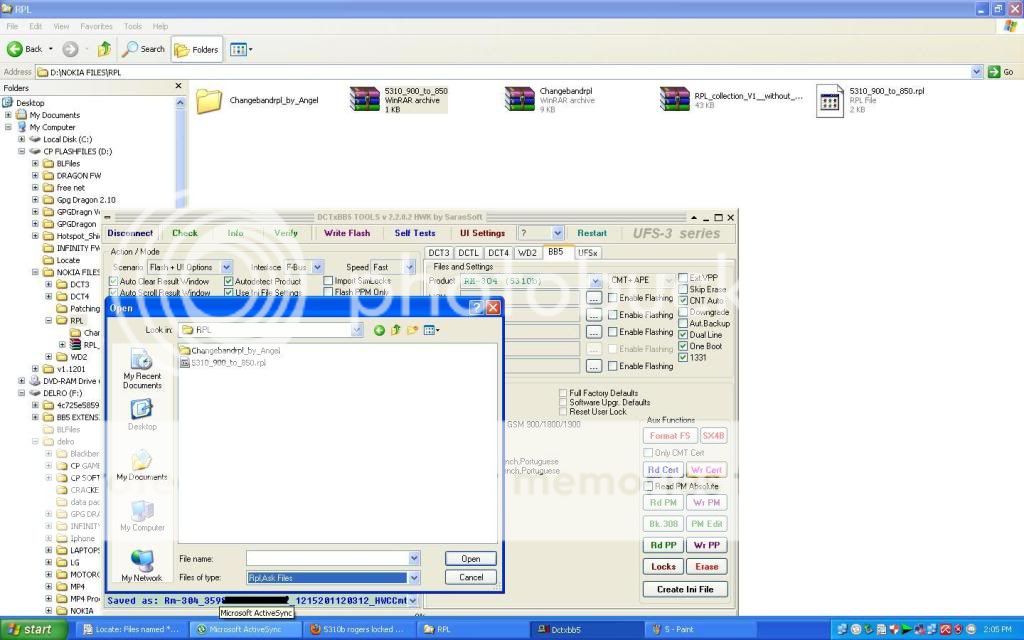
Task: Select 5310_900_to_850.rpl RPL File in Explorer
Action: pos(871,101)
